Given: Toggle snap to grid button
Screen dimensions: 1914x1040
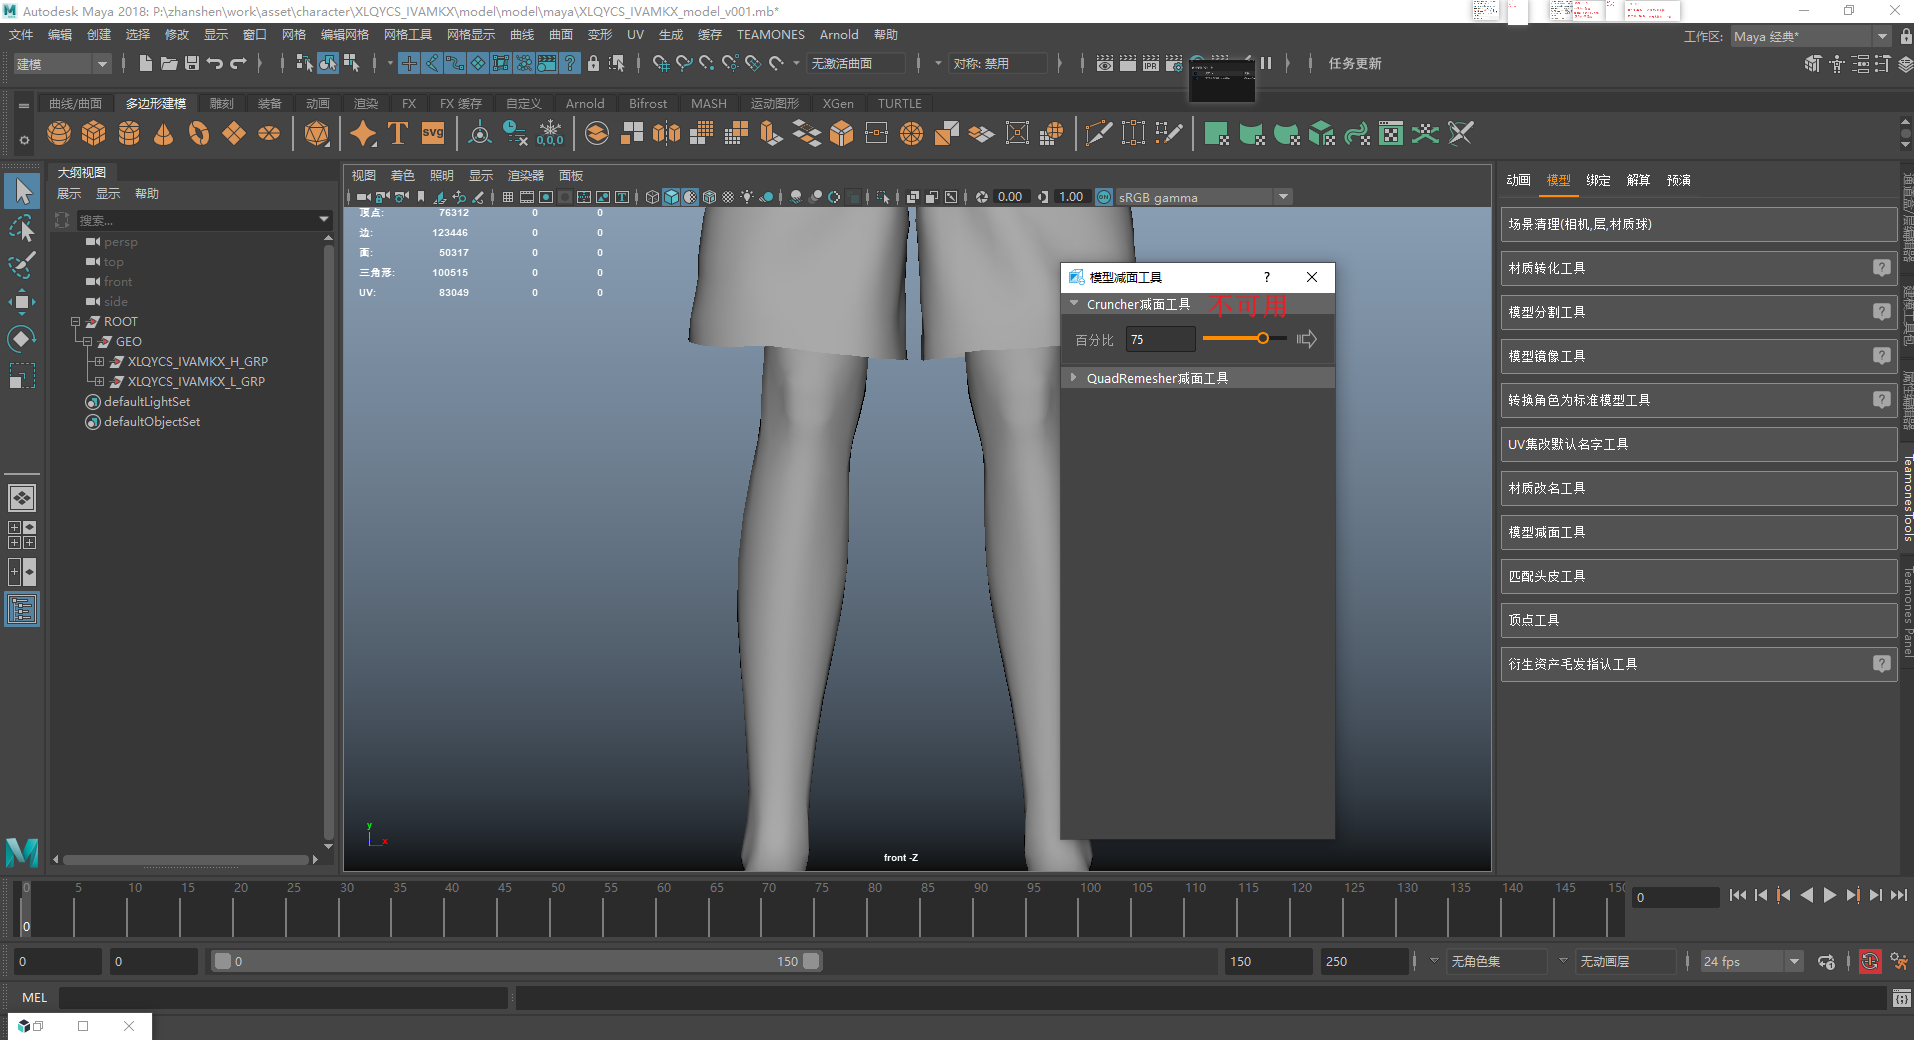Looking at the screenshot, I should pos(660,63).
